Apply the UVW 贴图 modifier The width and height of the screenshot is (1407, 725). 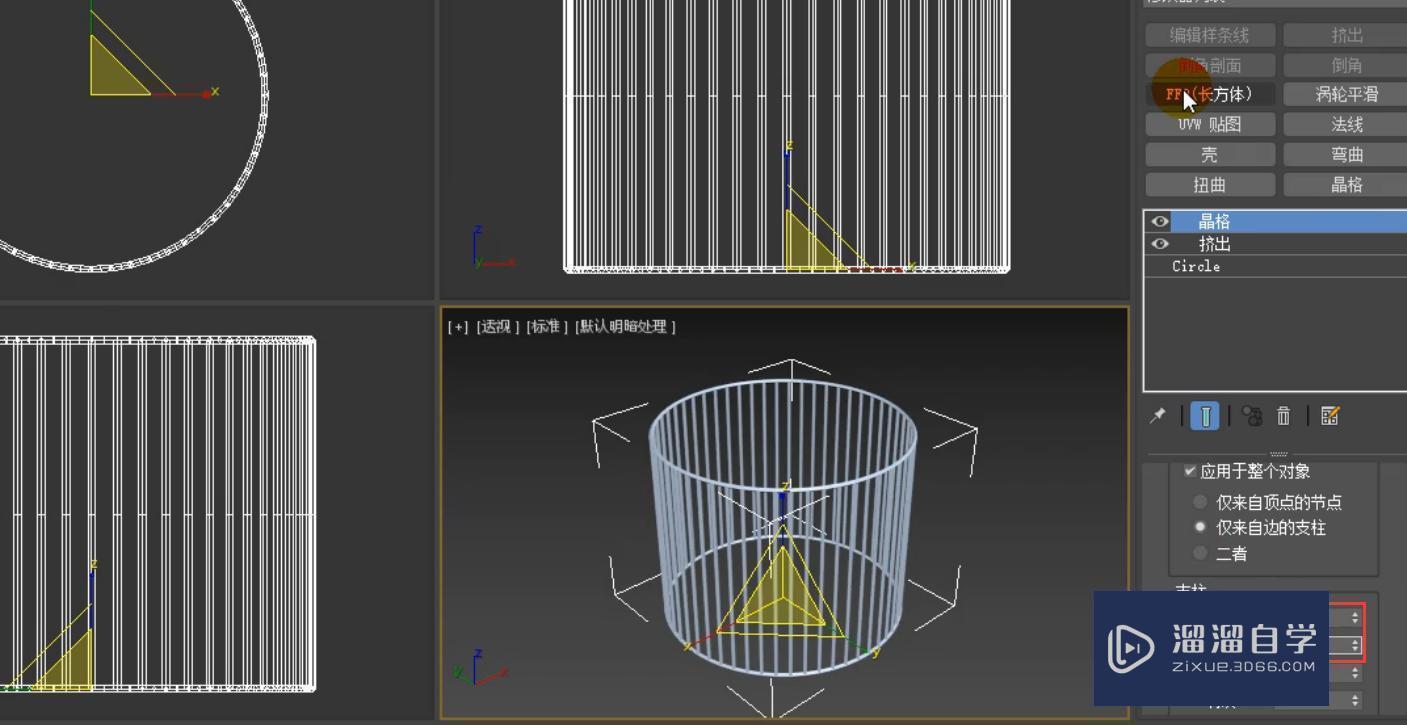pyautogui.click(x=1210, y=124)
